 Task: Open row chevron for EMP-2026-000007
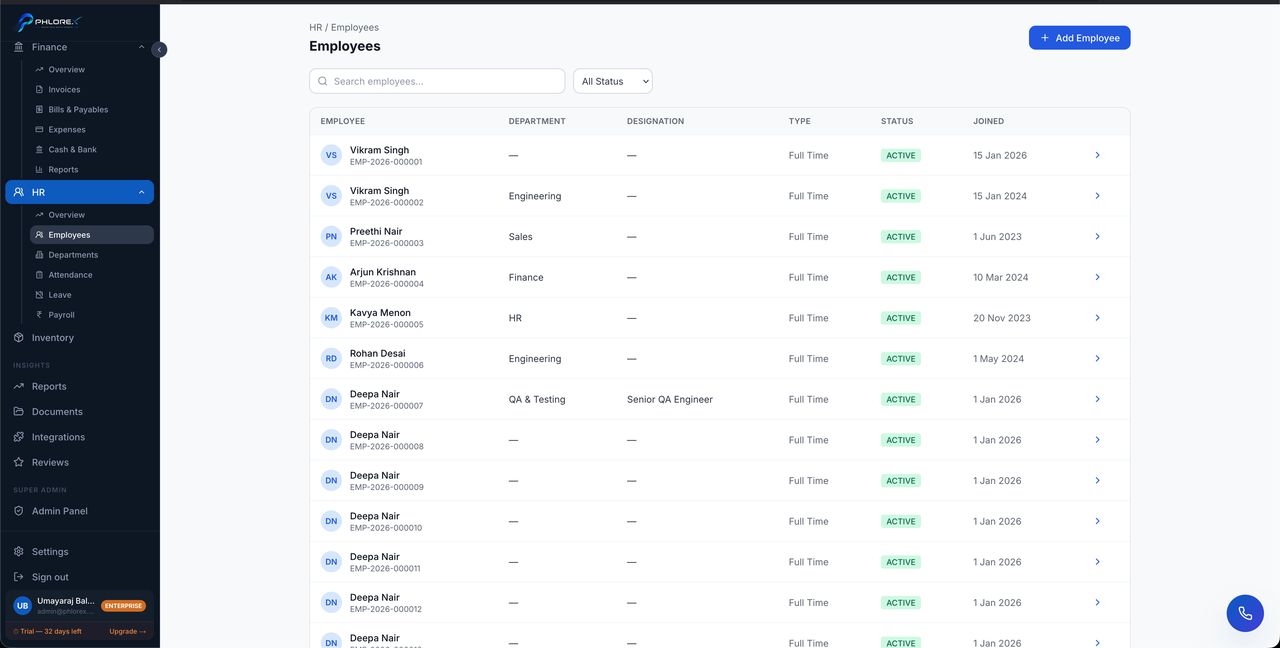[1097, 399]
